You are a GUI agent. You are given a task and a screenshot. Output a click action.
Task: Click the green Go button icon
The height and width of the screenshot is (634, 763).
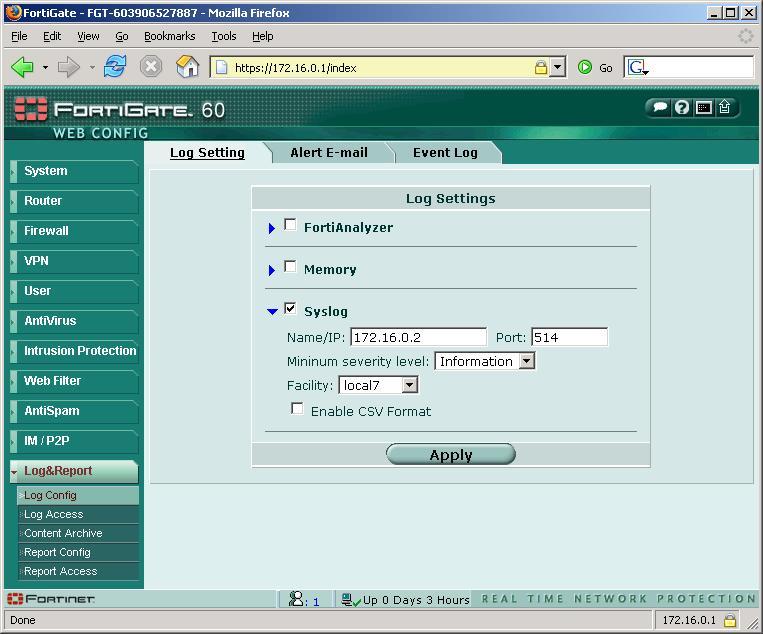[584, 67]
